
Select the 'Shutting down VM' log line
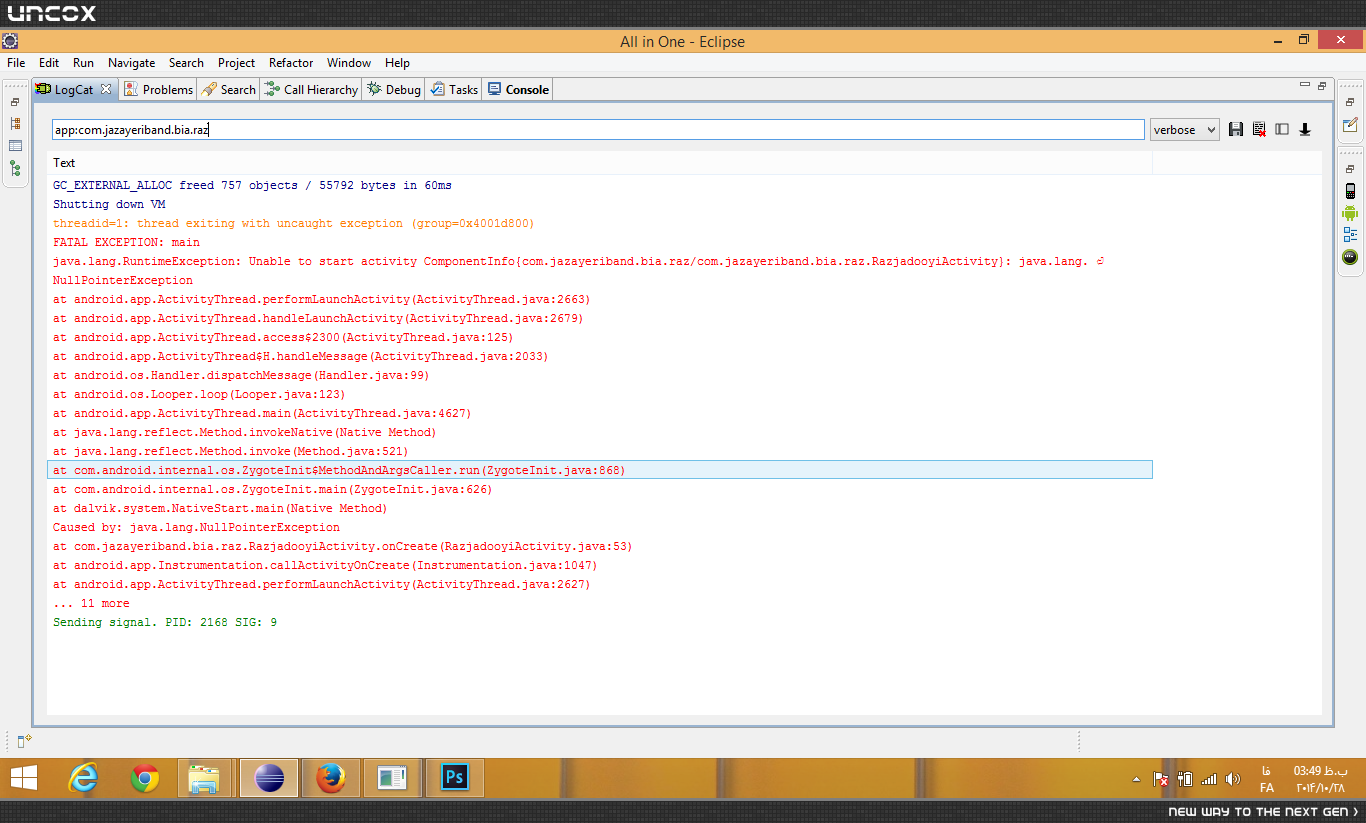[600, 204]
